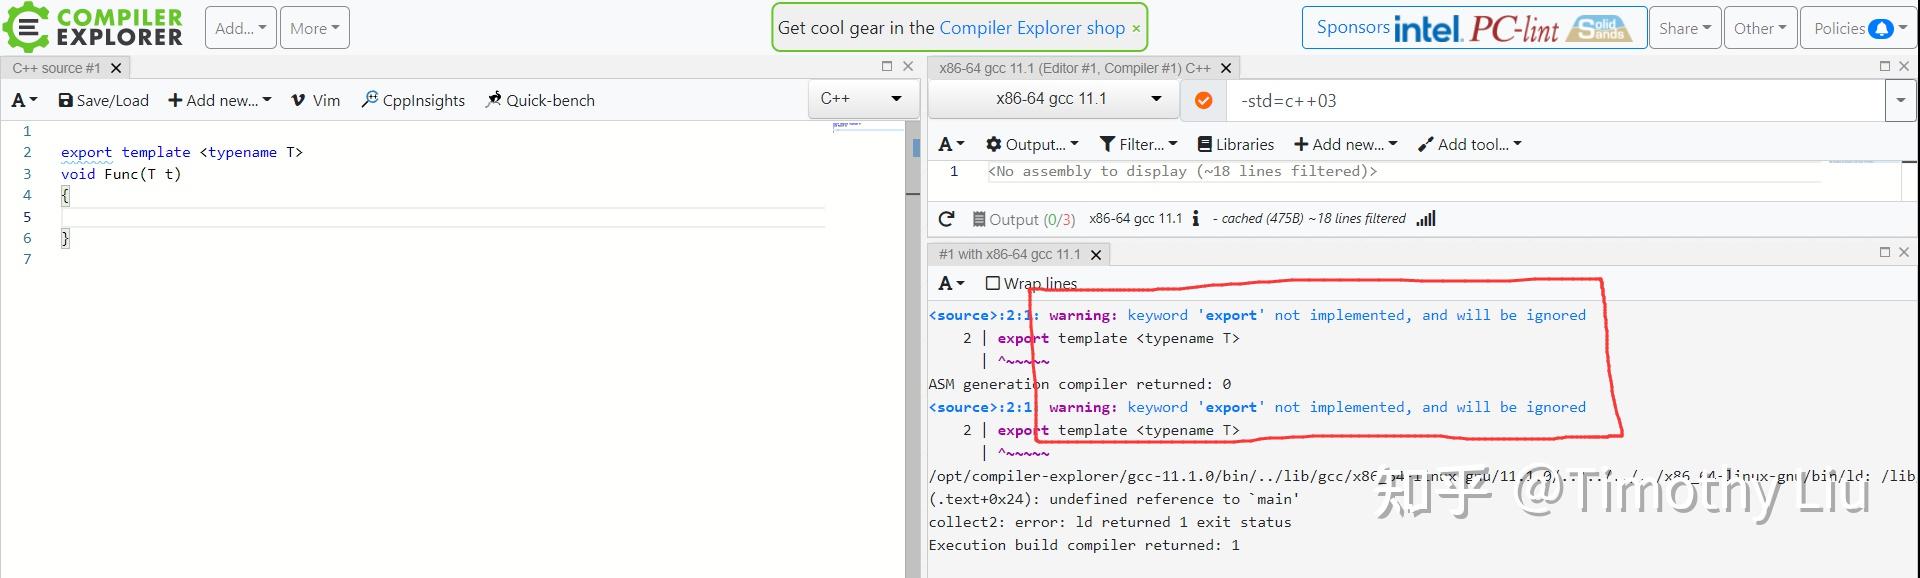This screenshot has height=578, width=1920.
Task: Click the timing bars chart icon
Action: (1426, 218)
